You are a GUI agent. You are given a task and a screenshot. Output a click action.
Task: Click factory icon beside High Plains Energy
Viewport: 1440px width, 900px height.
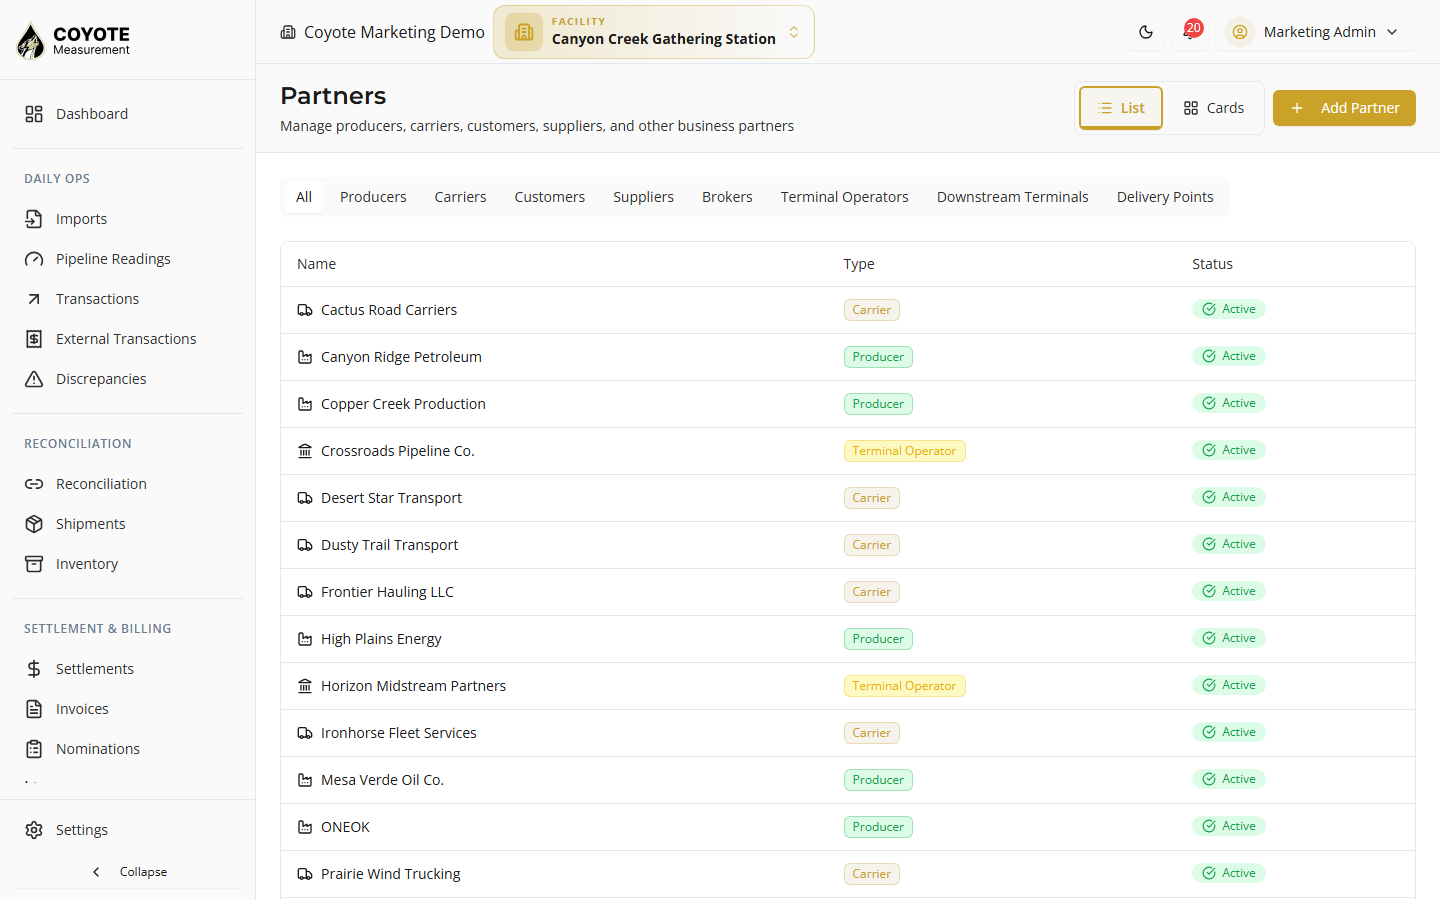[x=305, y=639]
